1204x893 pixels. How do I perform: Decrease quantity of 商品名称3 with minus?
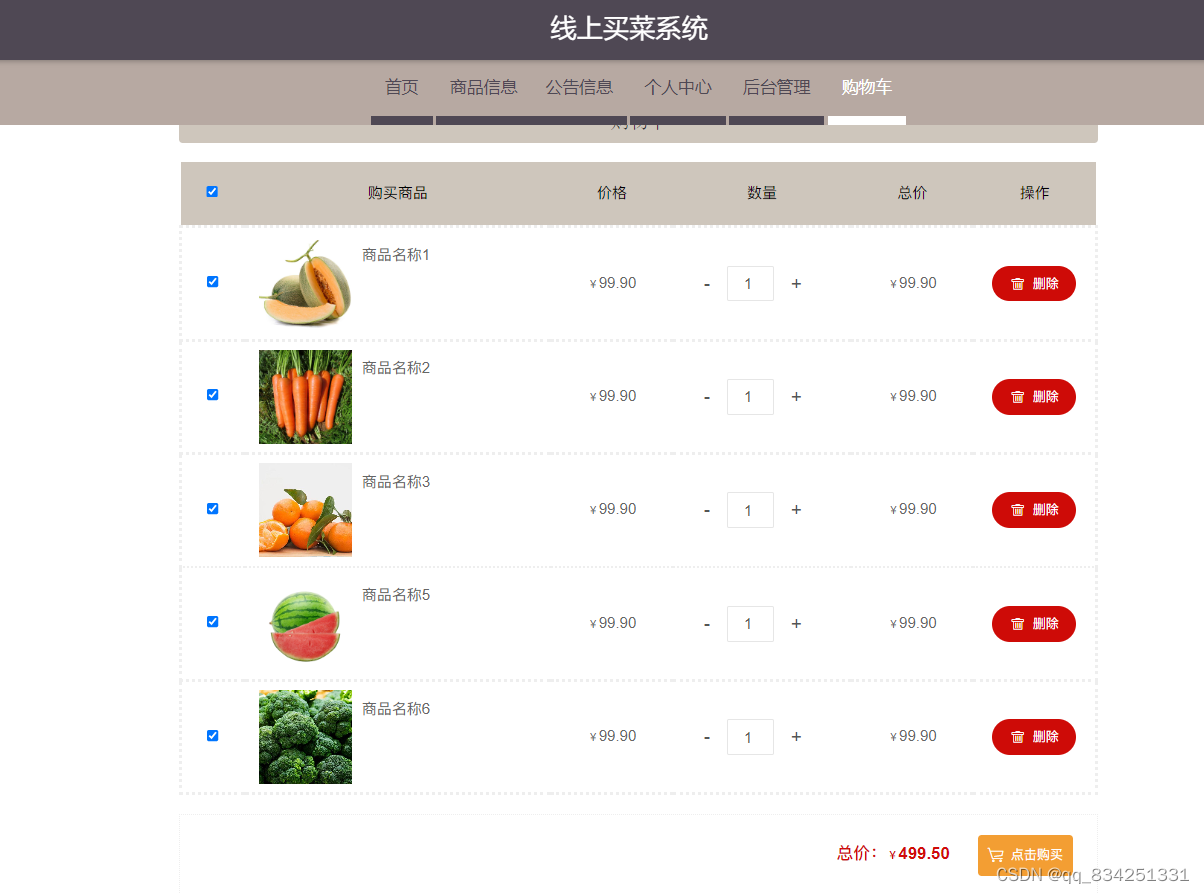(707, 510)
